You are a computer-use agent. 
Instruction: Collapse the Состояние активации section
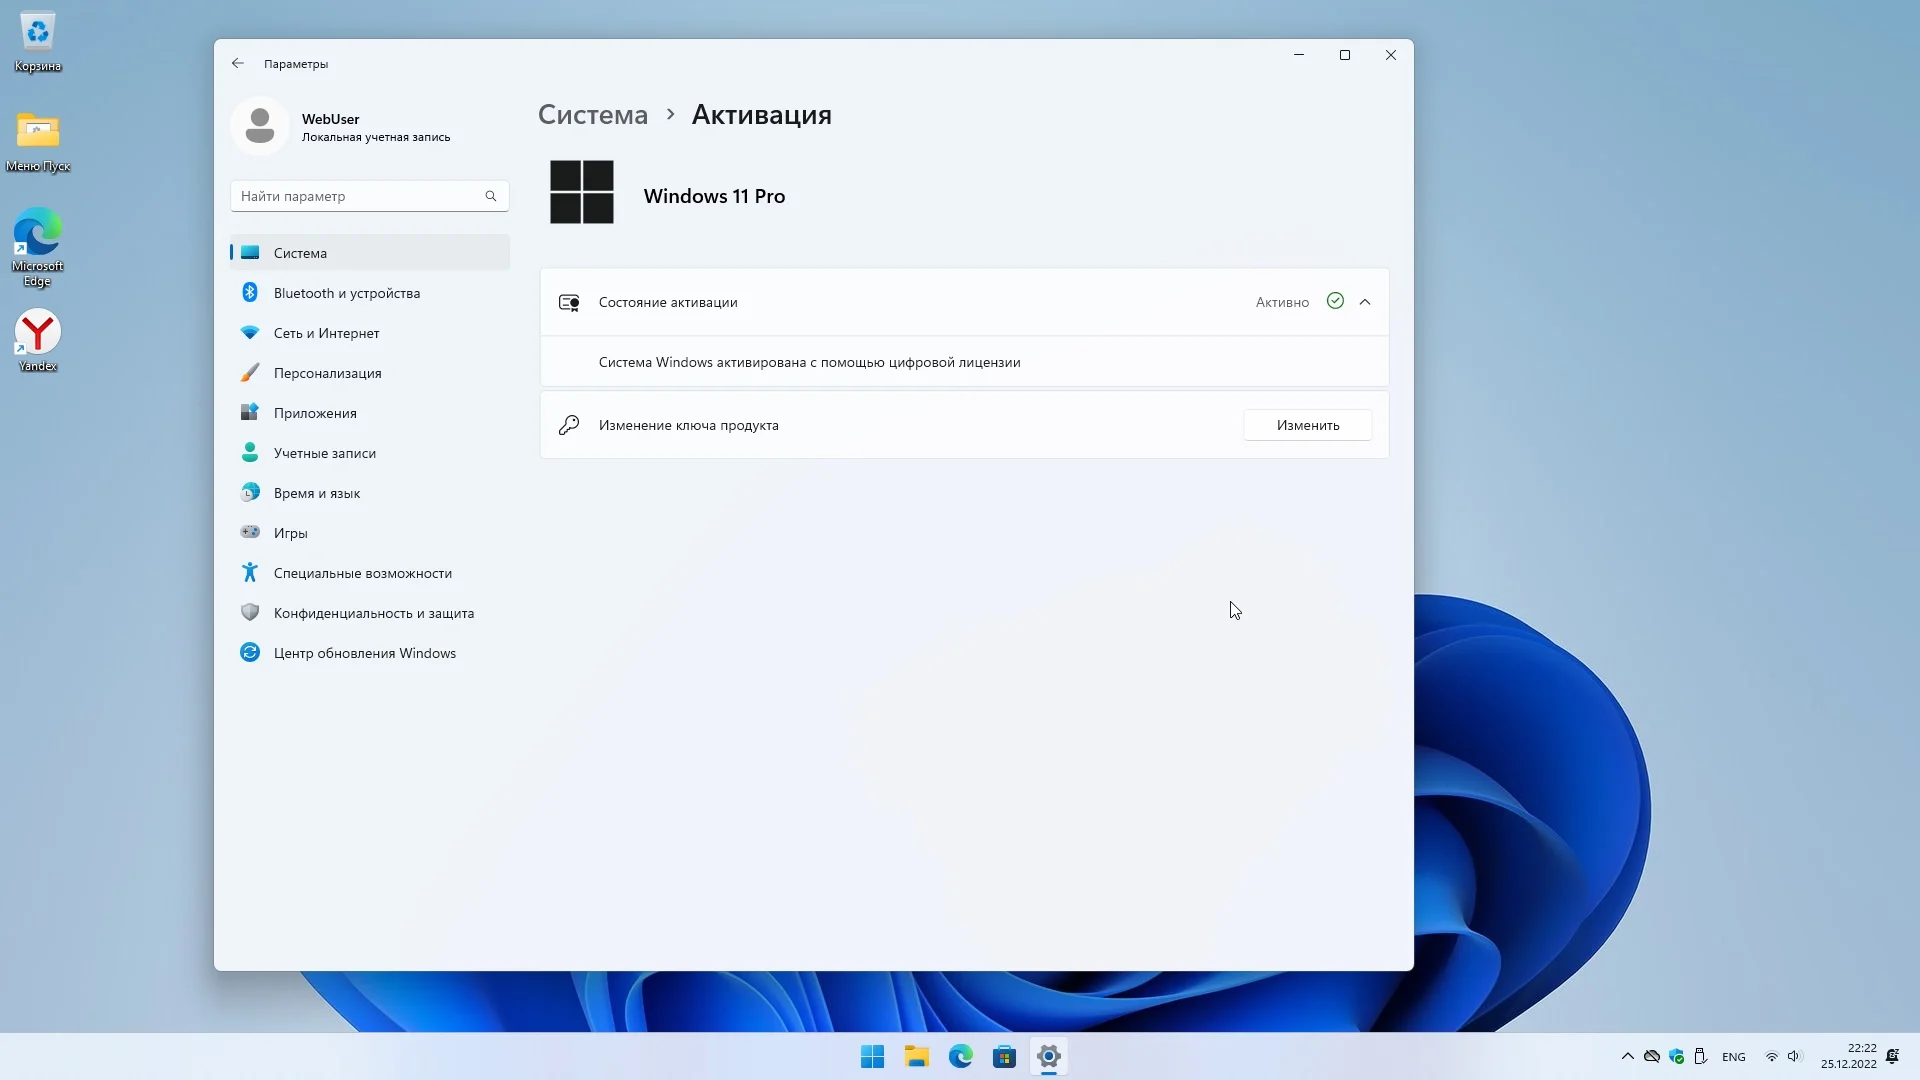pyautogui.click(x=1365, y=302)
